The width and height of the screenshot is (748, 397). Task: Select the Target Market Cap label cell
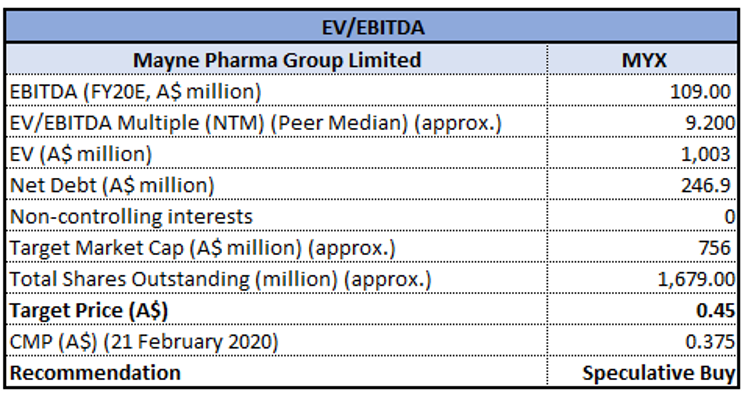(x=277, y=247)
